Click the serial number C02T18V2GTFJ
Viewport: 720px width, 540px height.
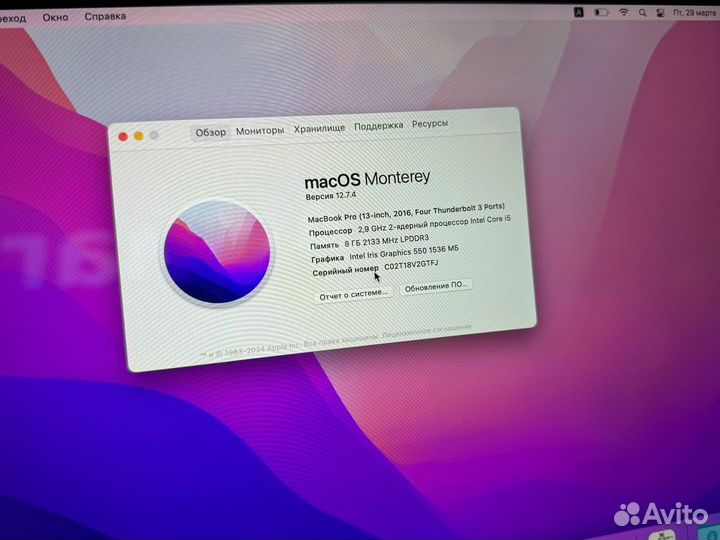pyautogui.click(x=411, y=265)
